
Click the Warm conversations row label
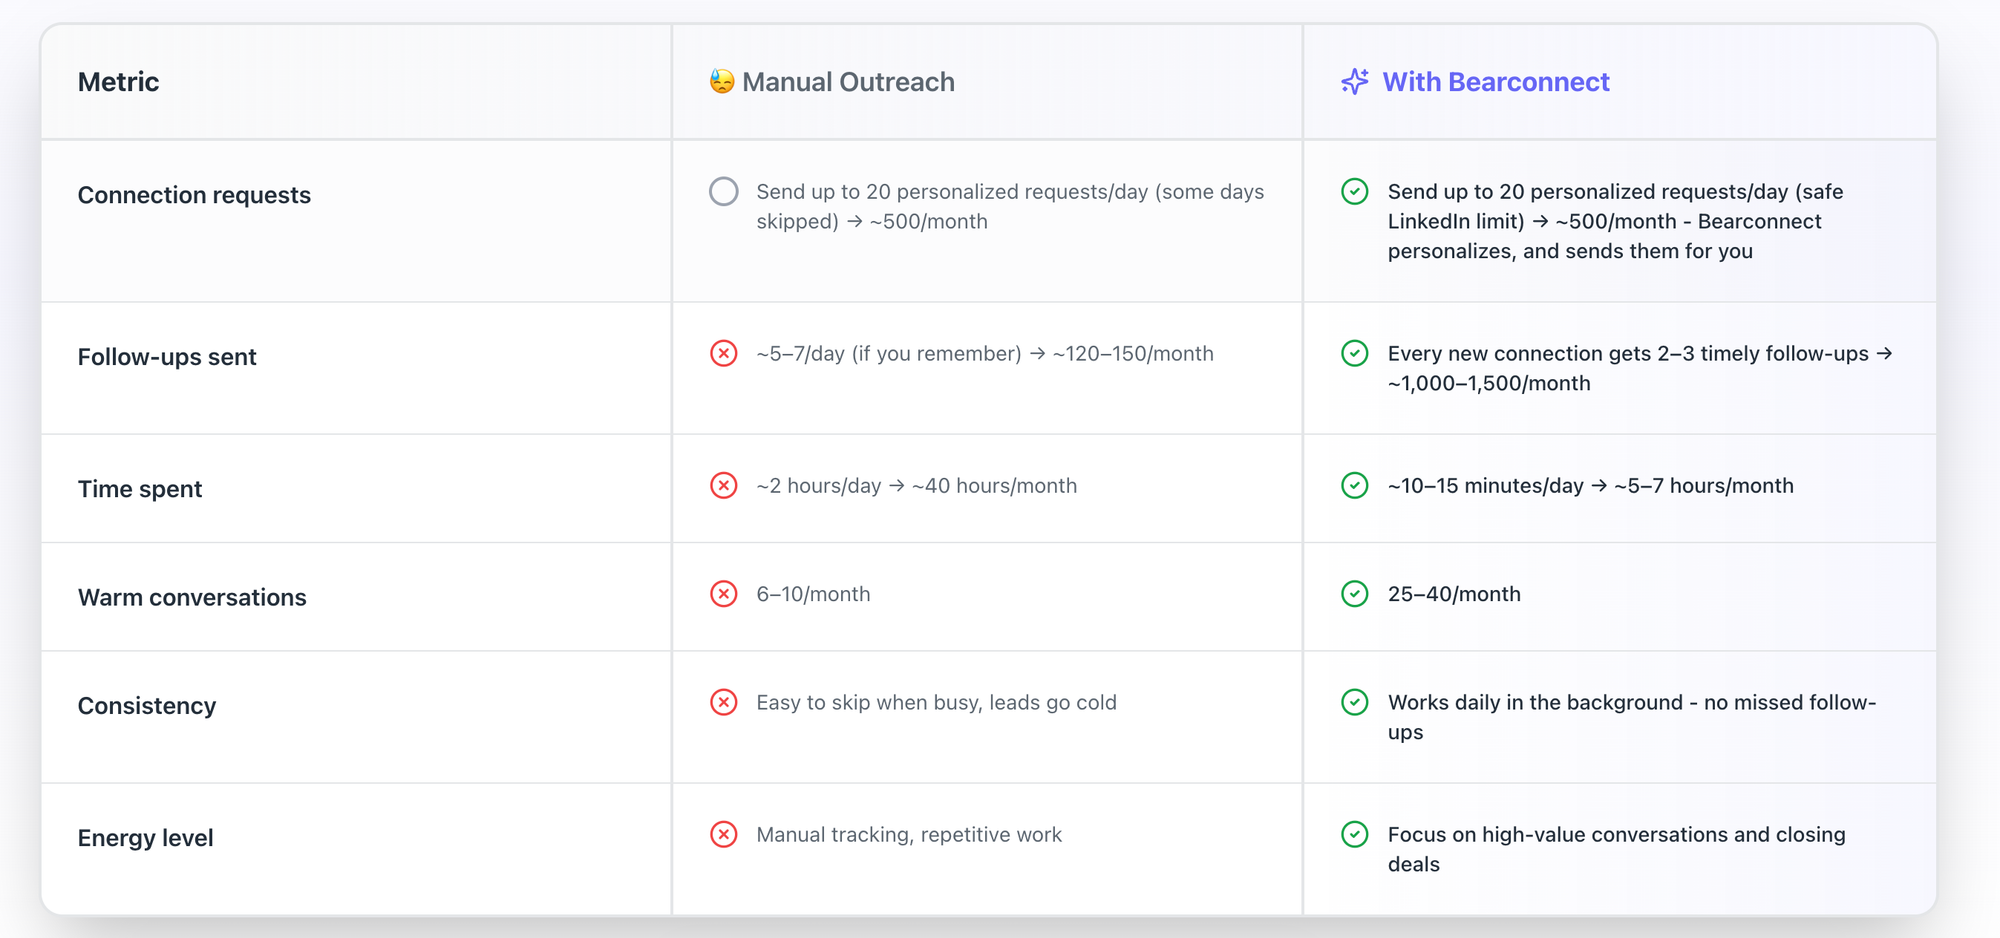pos(192,598)
